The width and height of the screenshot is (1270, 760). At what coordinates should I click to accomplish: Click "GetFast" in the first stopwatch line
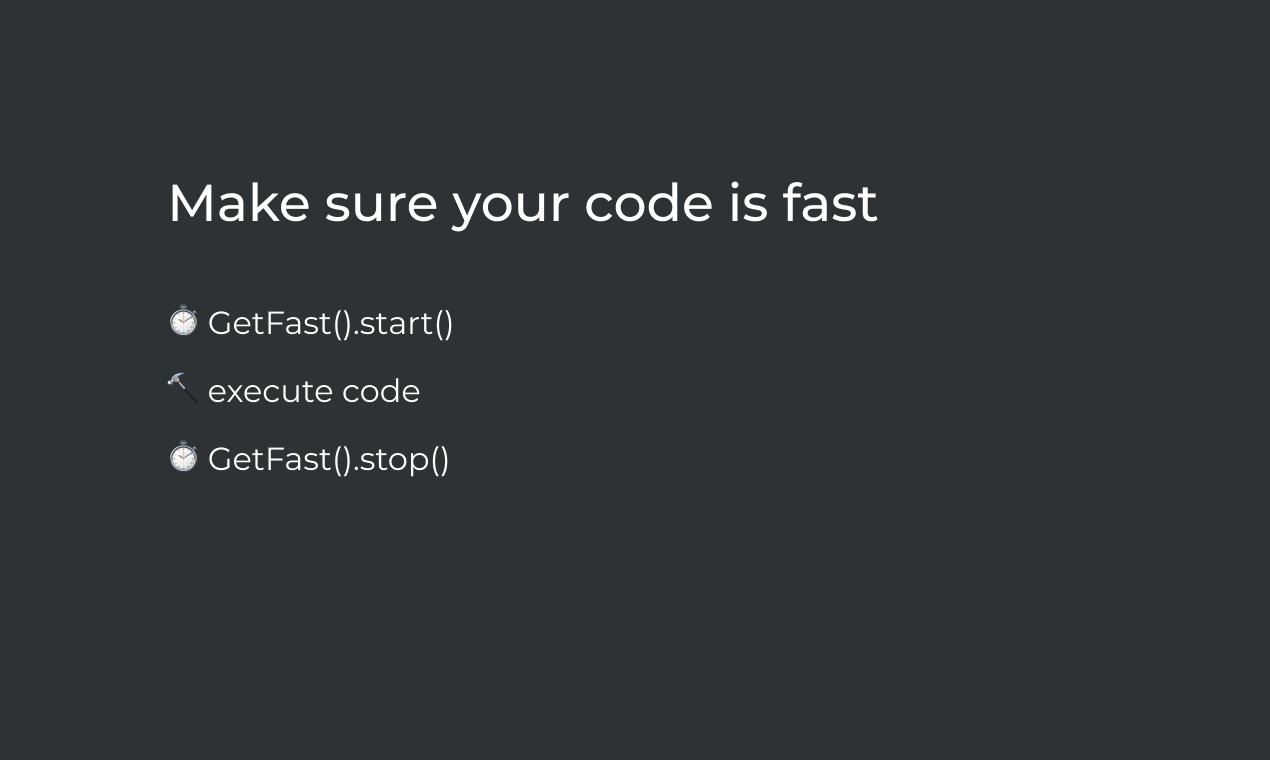tap(270, 323)
